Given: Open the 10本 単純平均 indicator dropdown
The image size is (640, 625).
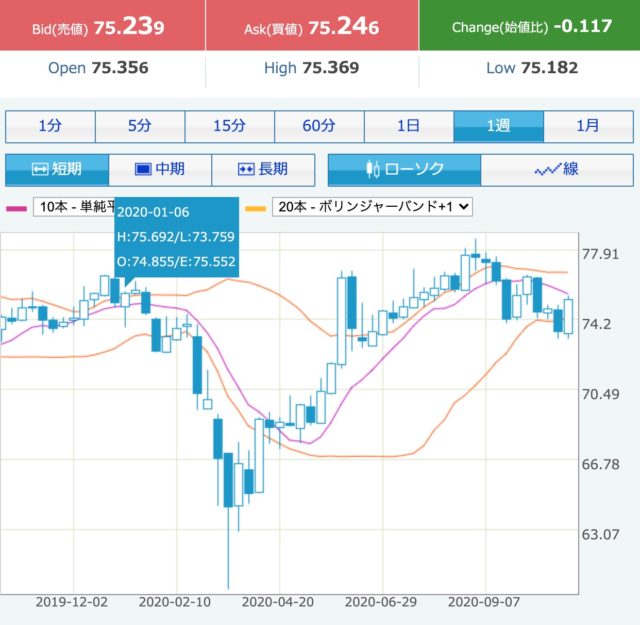Looking at the screenshot, I should [x=75, y=207].
